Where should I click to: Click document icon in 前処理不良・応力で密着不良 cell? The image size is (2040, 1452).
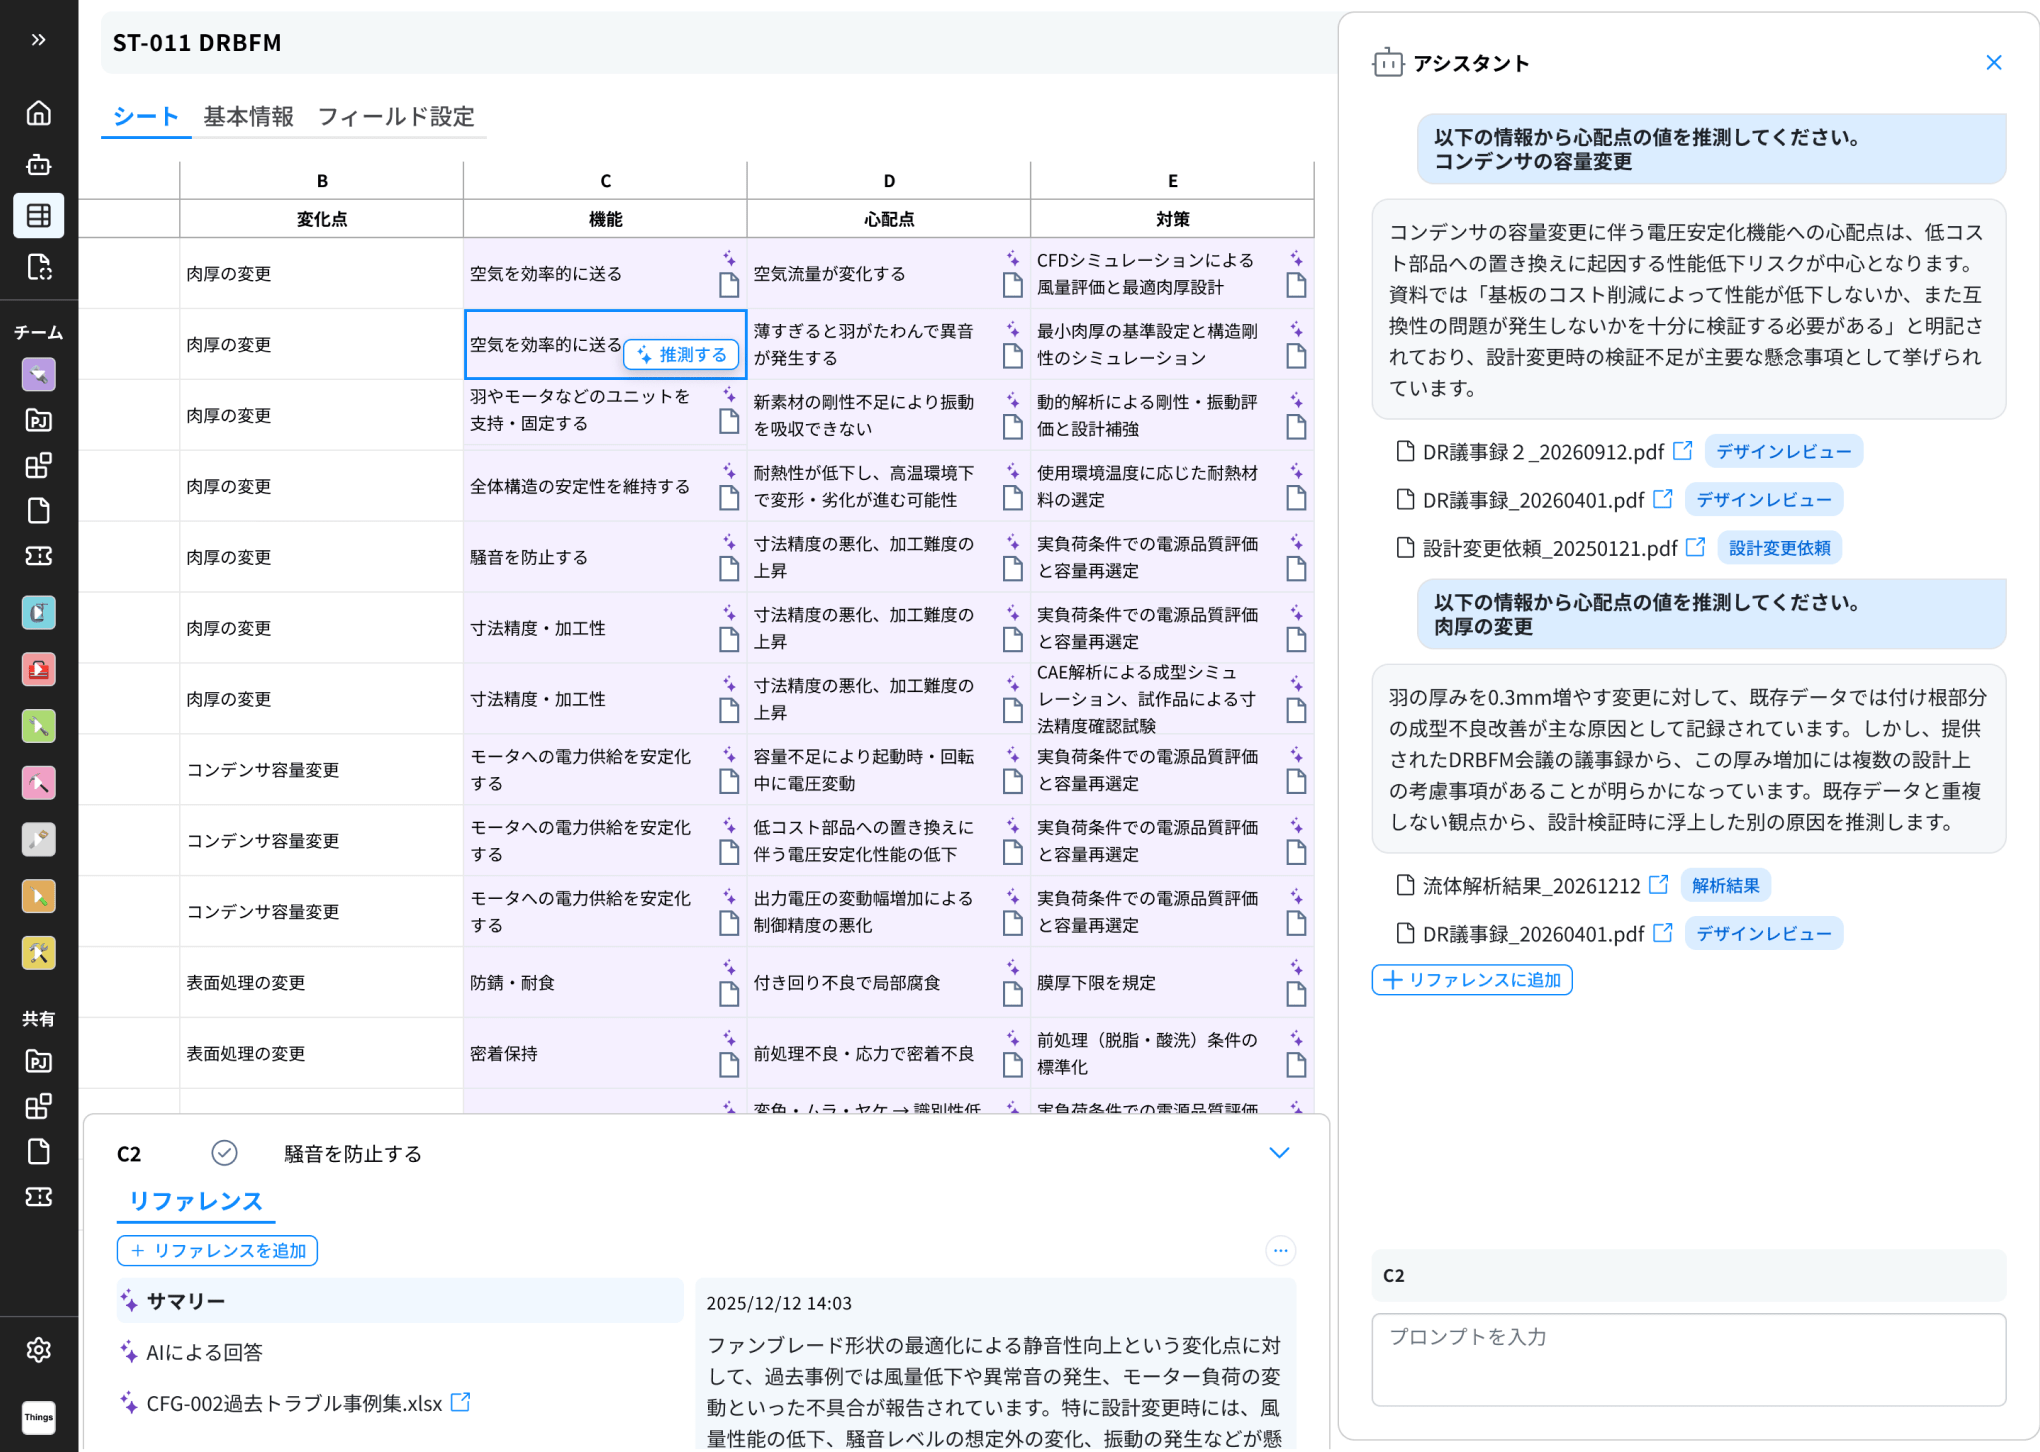1013,1067
